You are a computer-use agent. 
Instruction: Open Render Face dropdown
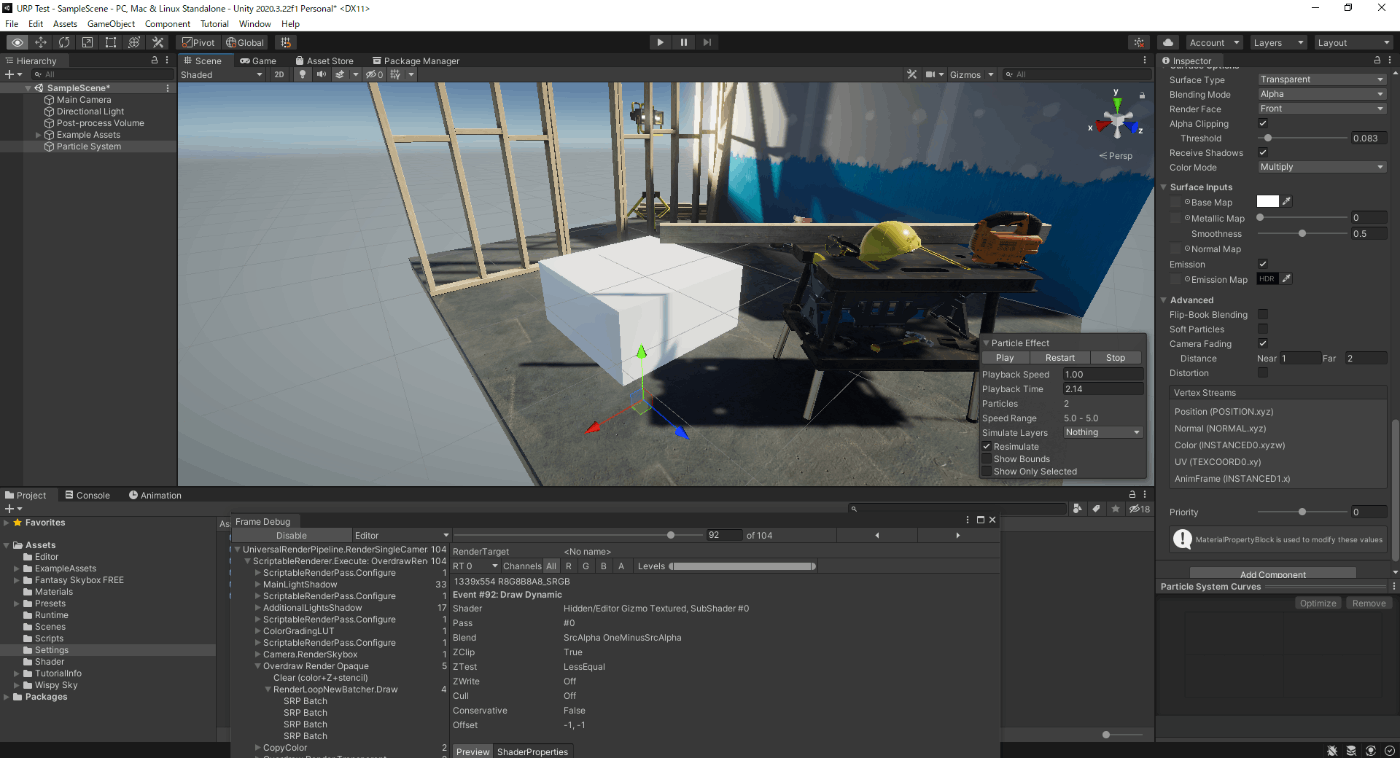[1321, 109]
